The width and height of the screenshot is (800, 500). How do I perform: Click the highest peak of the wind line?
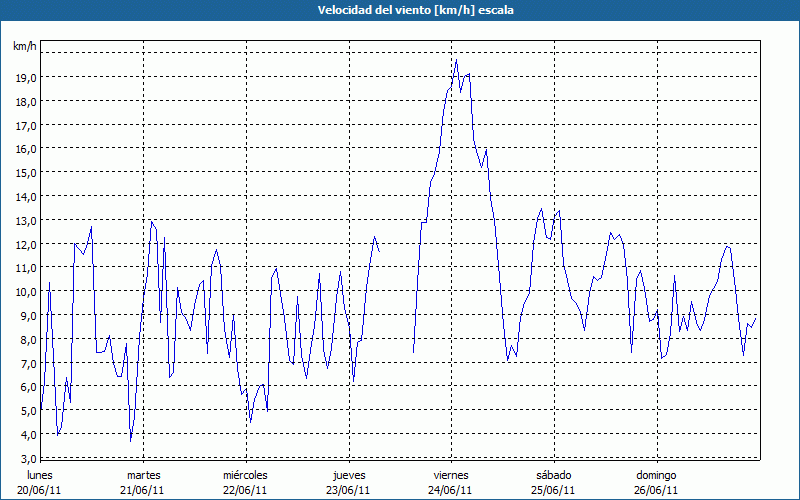pos(457,60)
